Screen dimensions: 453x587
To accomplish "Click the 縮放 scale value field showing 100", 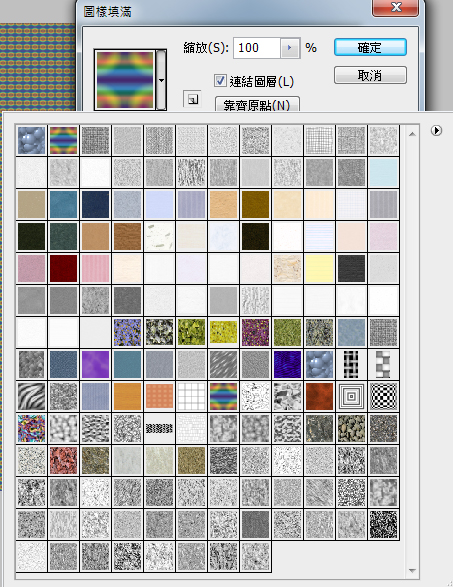I will (256, 48).
